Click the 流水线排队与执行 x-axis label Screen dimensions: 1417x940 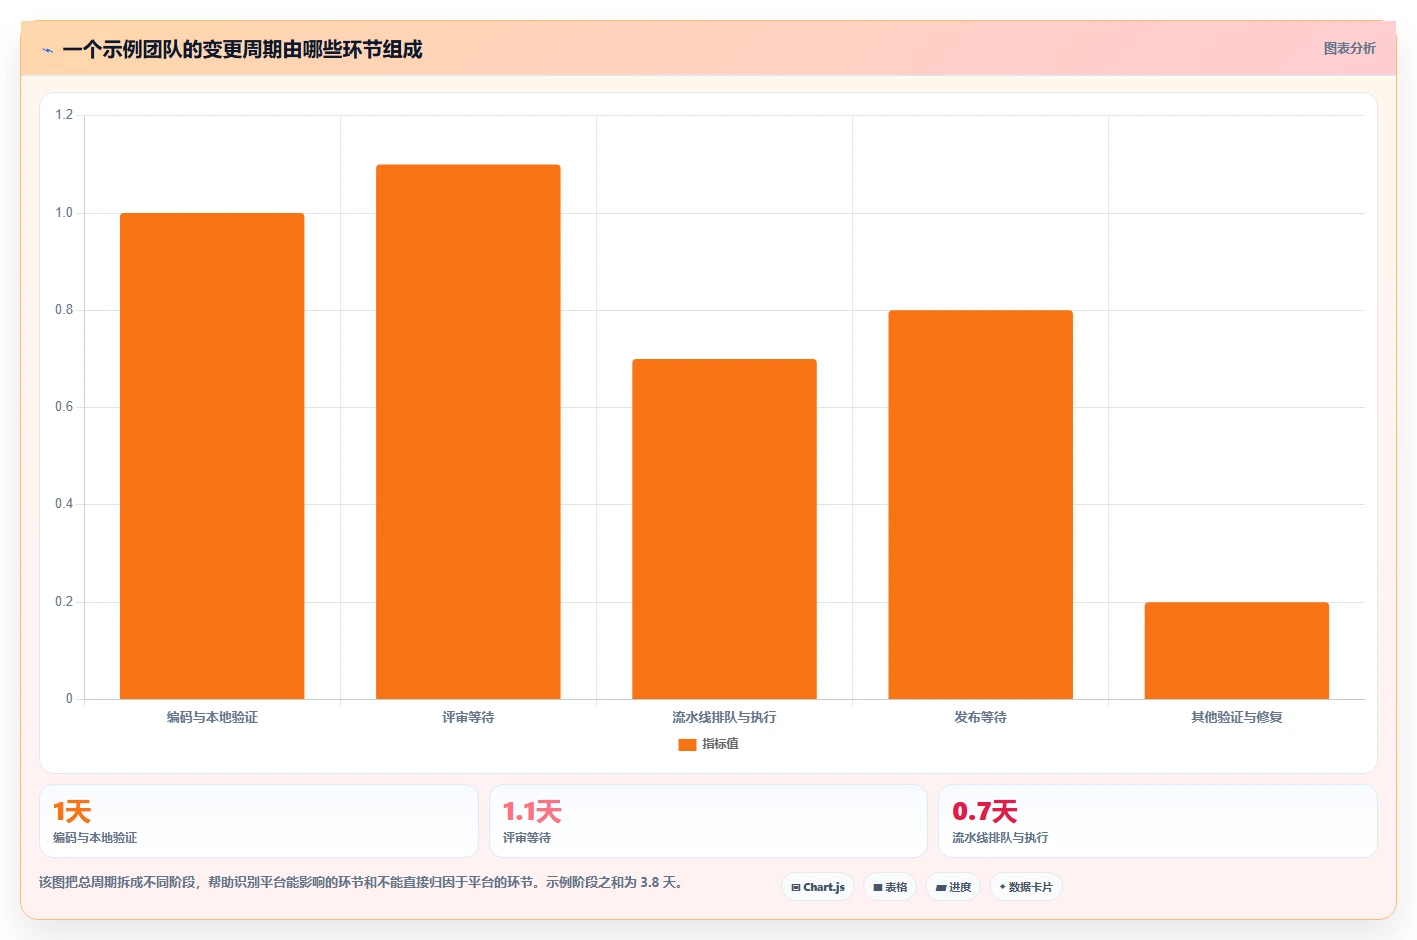[724, 717]
